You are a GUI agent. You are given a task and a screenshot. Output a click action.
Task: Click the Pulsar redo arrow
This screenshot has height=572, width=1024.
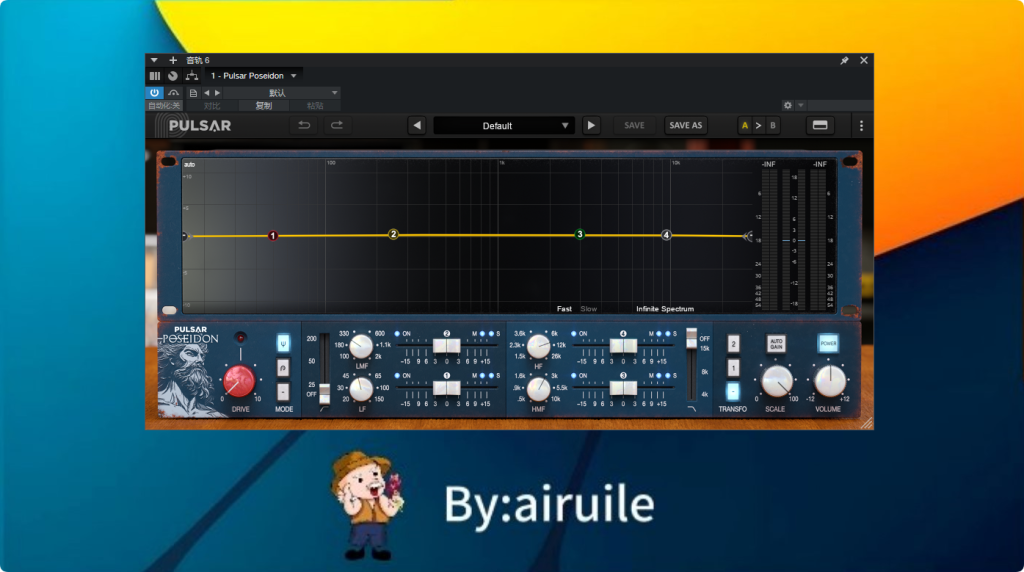(x=336, y=125)
